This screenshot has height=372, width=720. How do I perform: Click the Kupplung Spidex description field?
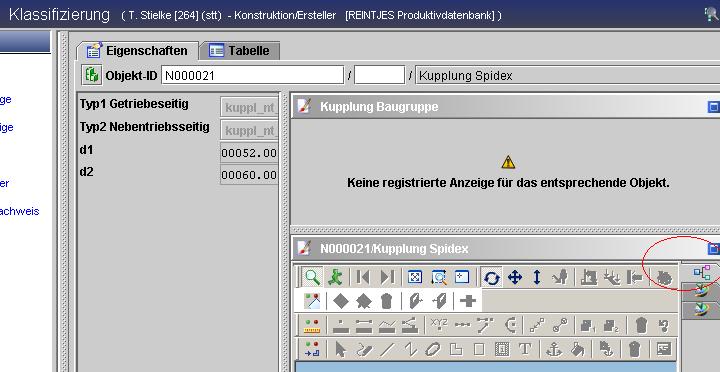568,75
